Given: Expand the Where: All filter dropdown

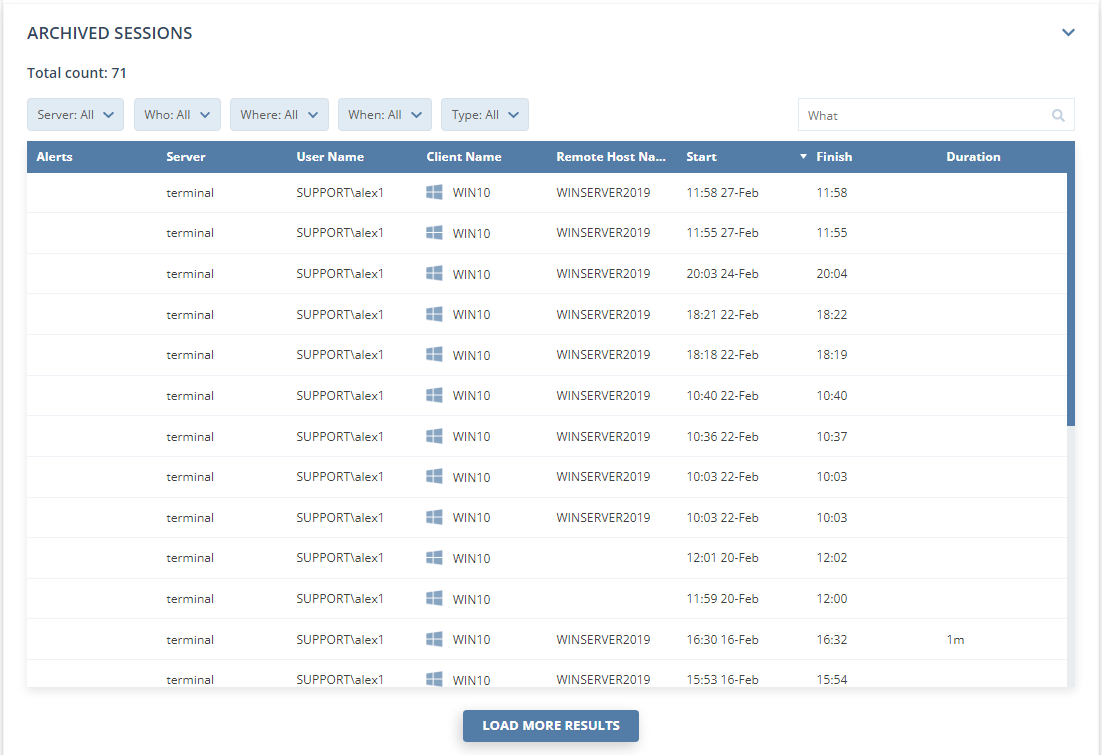Looking at the screenshot, I should [x=279, y=115].
